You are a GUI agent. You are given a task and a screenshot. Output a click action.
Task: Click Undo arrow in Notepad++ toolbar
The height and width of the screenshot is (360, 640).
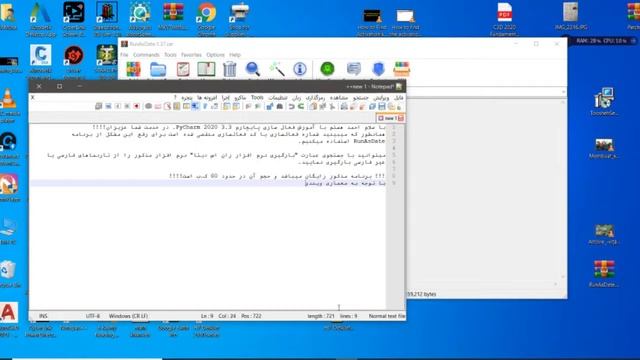291,107
